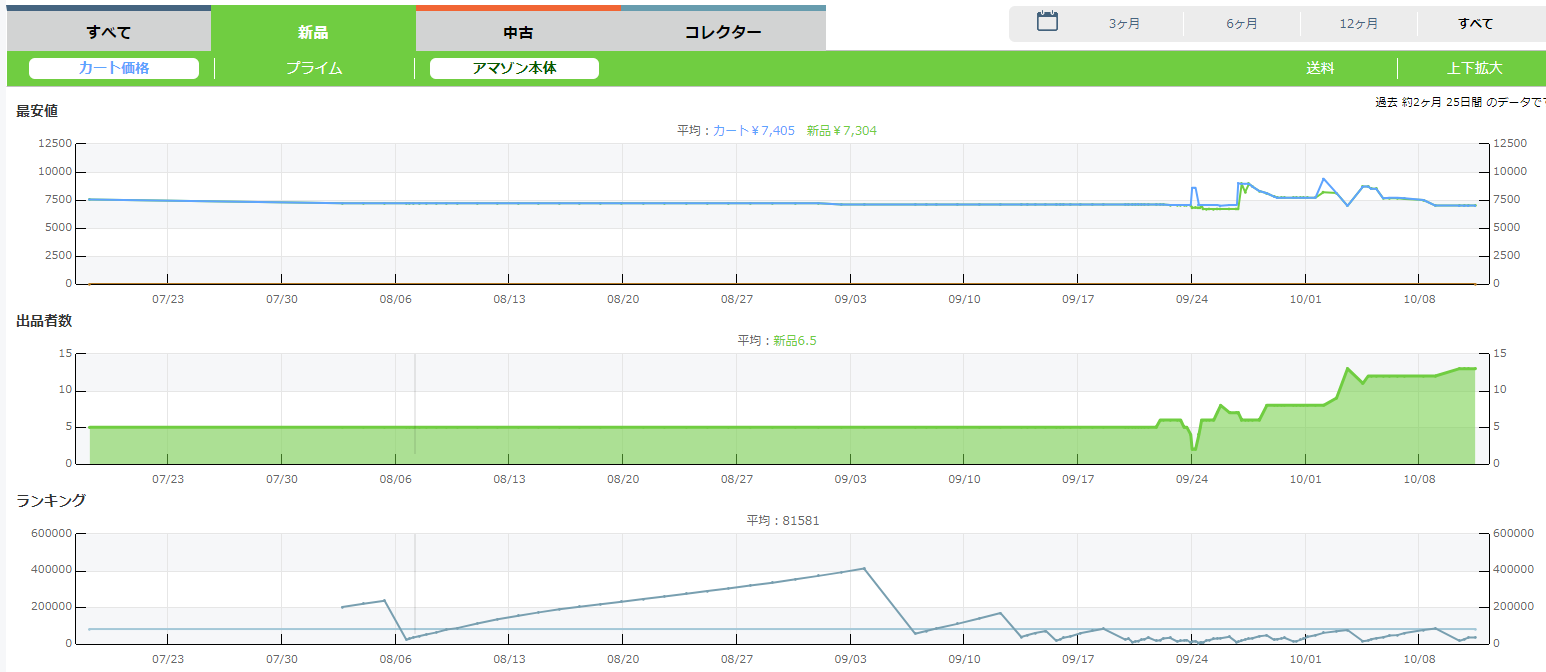Open the 中古 tab
The width and height of the screenshot is (1546, 672).
pyautogui.click(x=518, y=32)
